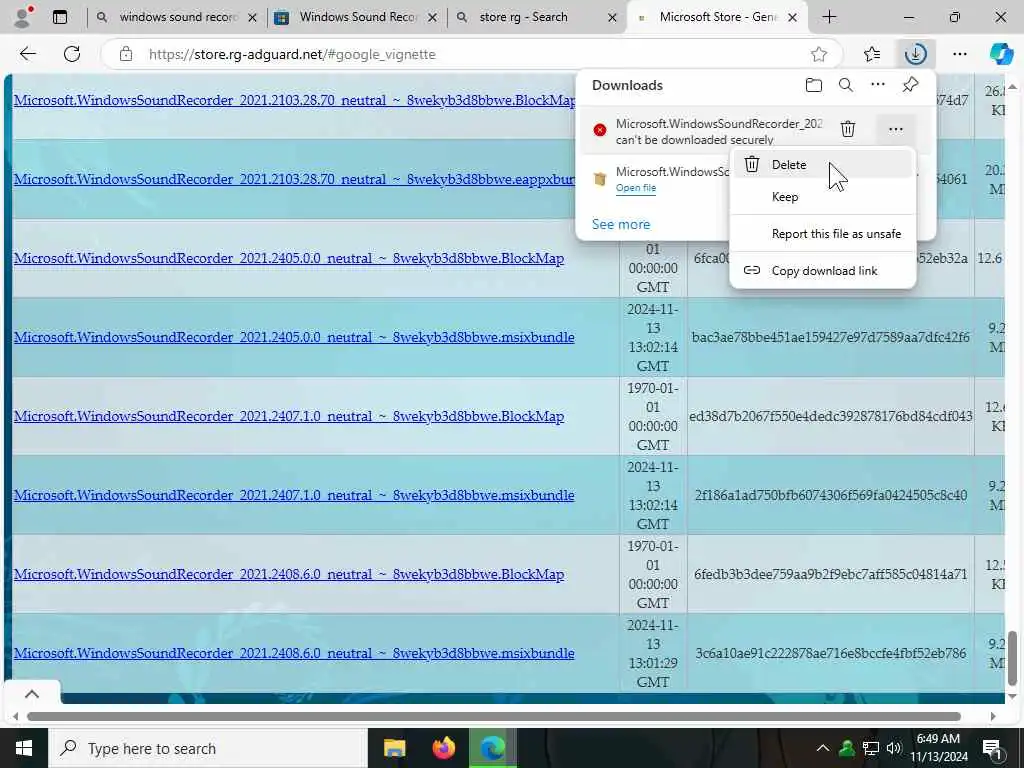Add page to favorites star icon
The image size is (1024, 768).
pyautogui.click(x=819, y=54)
